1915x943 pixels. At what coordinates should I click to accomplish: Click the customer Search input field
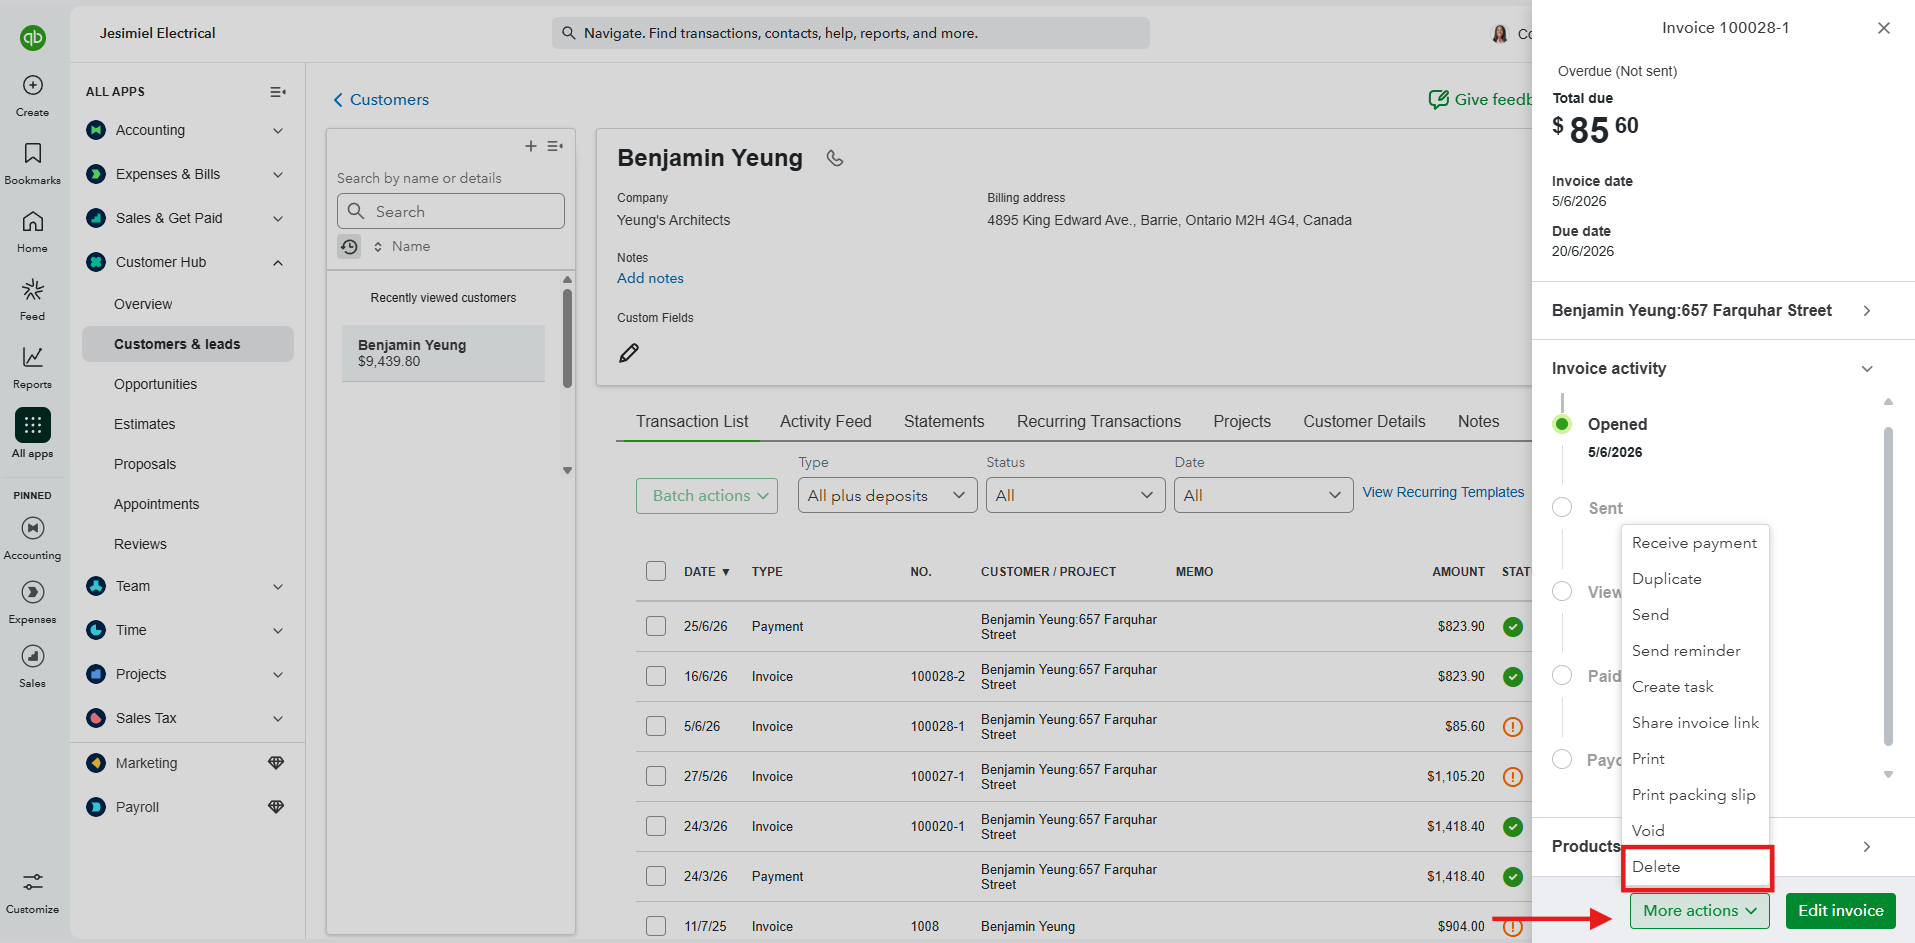[451, 212]
